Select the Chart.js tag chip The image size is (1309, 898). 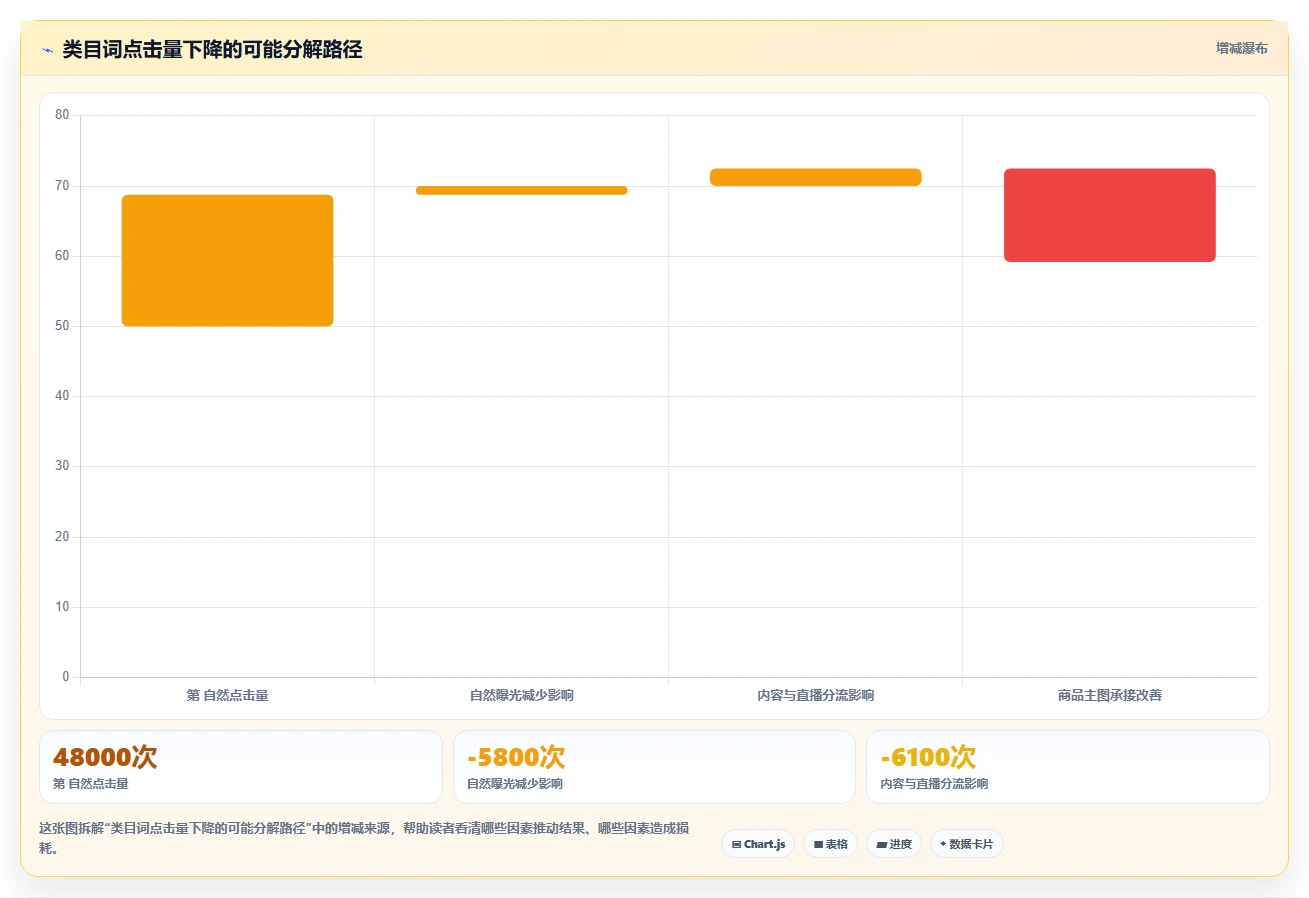pos(758,844)
